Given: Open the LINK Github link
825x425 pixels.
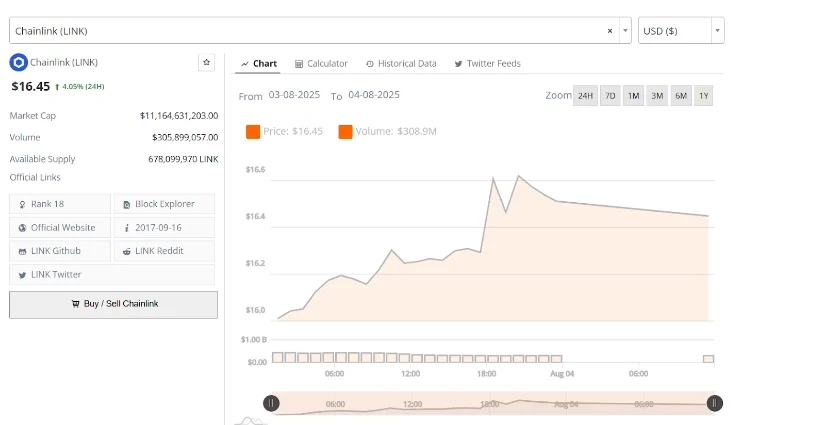Looking at the screenshot, I should click(x=55, y=250).
